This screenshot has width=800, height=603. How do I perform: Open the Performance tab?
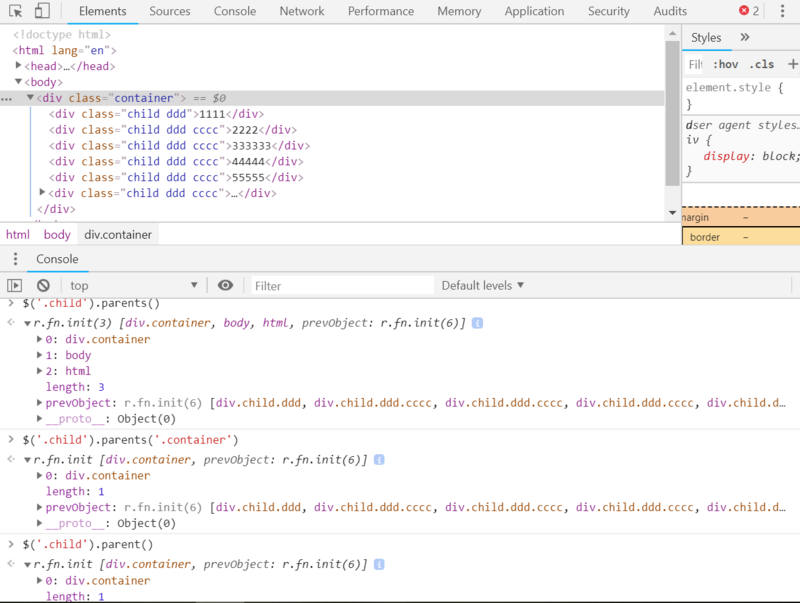click(x=381, y=11)
